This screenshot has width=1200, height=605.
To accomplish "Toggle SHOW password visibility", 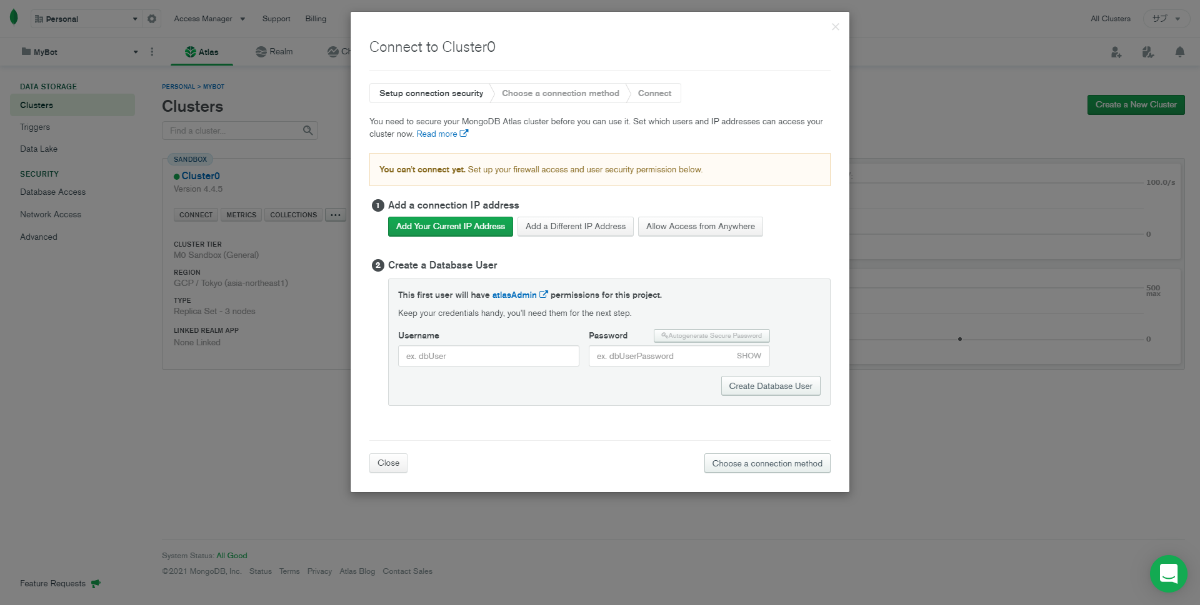I will point(749,356).
